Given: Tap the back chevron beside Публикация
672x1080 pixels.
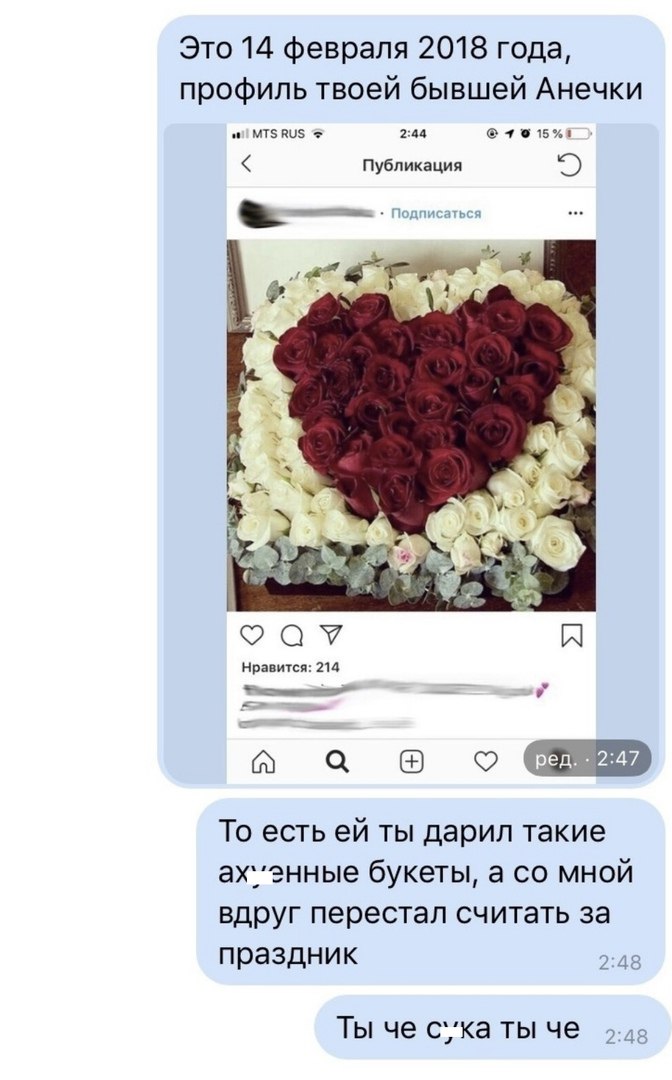Looking at the screenshot, I should click(x=246, y=164).
